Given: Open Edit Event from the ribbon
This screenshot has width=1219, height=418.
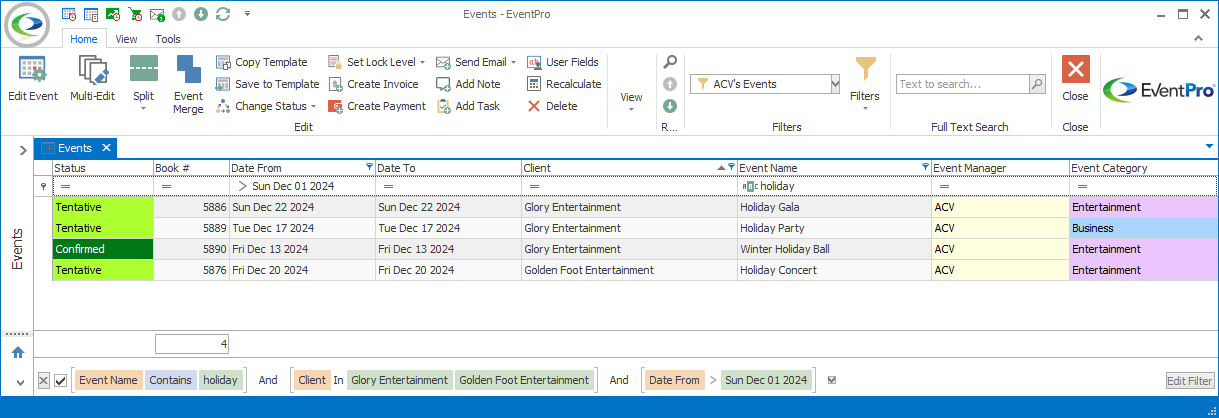Looking at the screenshot, I should pyautogui.click(x=33, y=80).
